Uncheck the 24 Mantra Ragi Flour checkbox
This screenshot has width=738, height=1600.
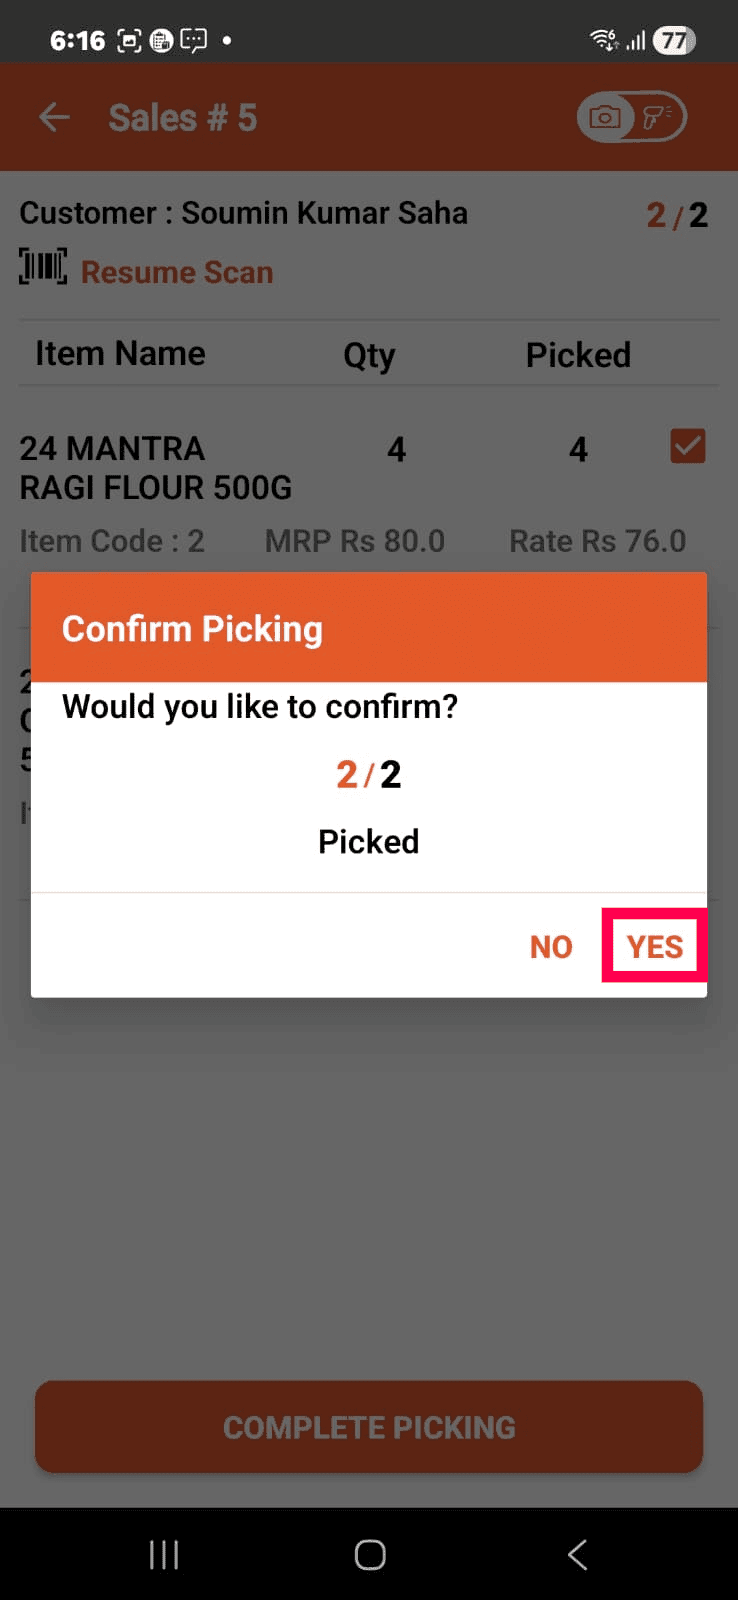click(687, 446)
